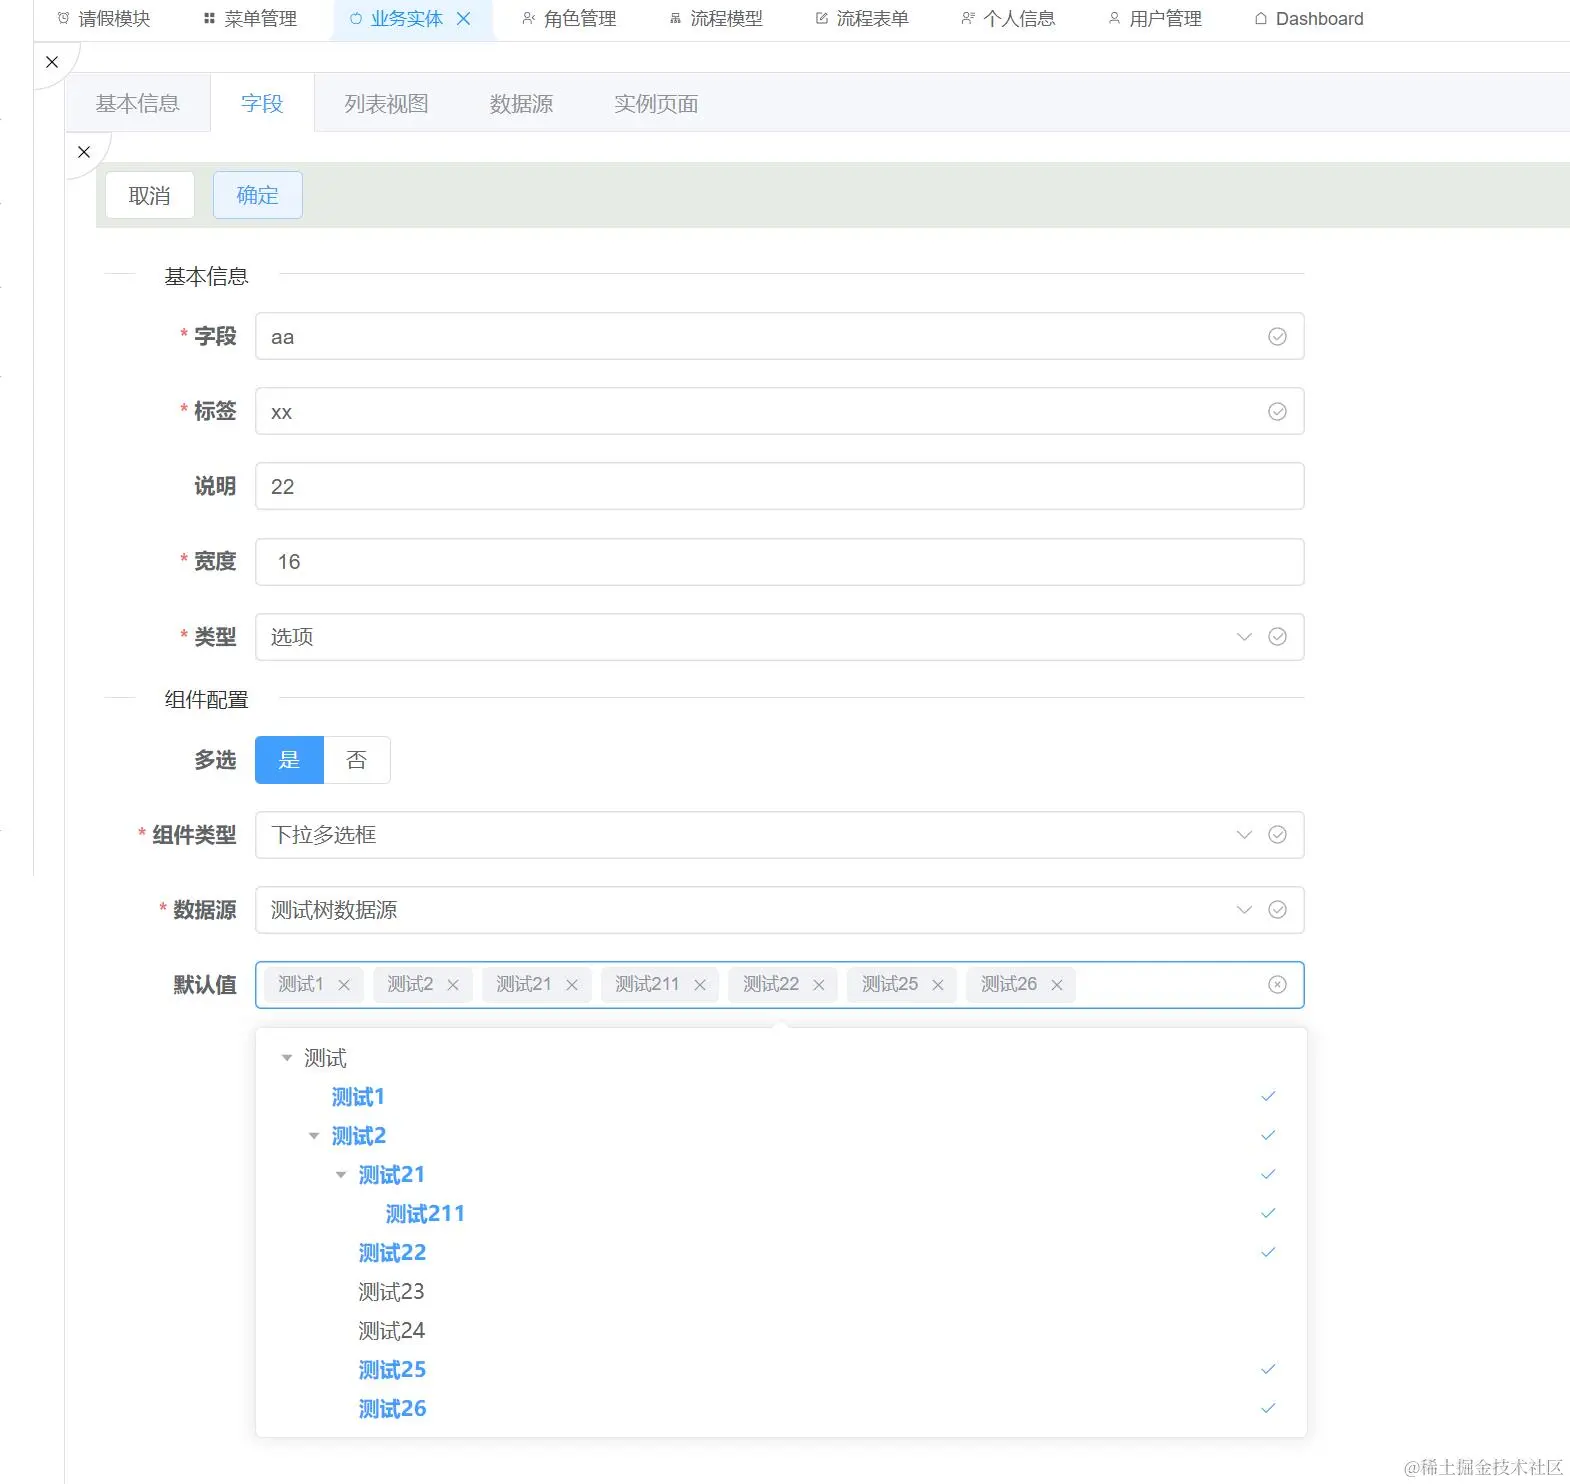This screenshot has height=1484, width=1570.
Task: Deselect 测试22 in the tree dropdown
Action: (x=392, y=1253)
